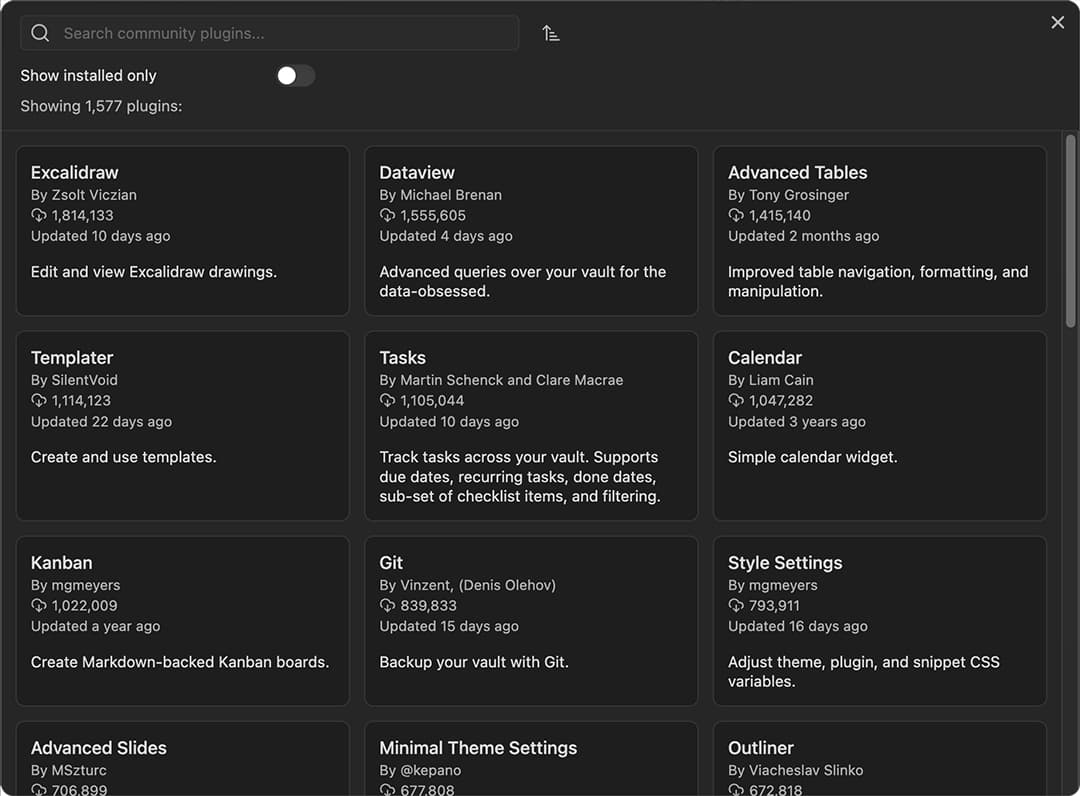Viewport: 1080px width, 796px height.
Task: Click author text 'By Viacheslav Slinko'
Action: click(x=796, y=771)
